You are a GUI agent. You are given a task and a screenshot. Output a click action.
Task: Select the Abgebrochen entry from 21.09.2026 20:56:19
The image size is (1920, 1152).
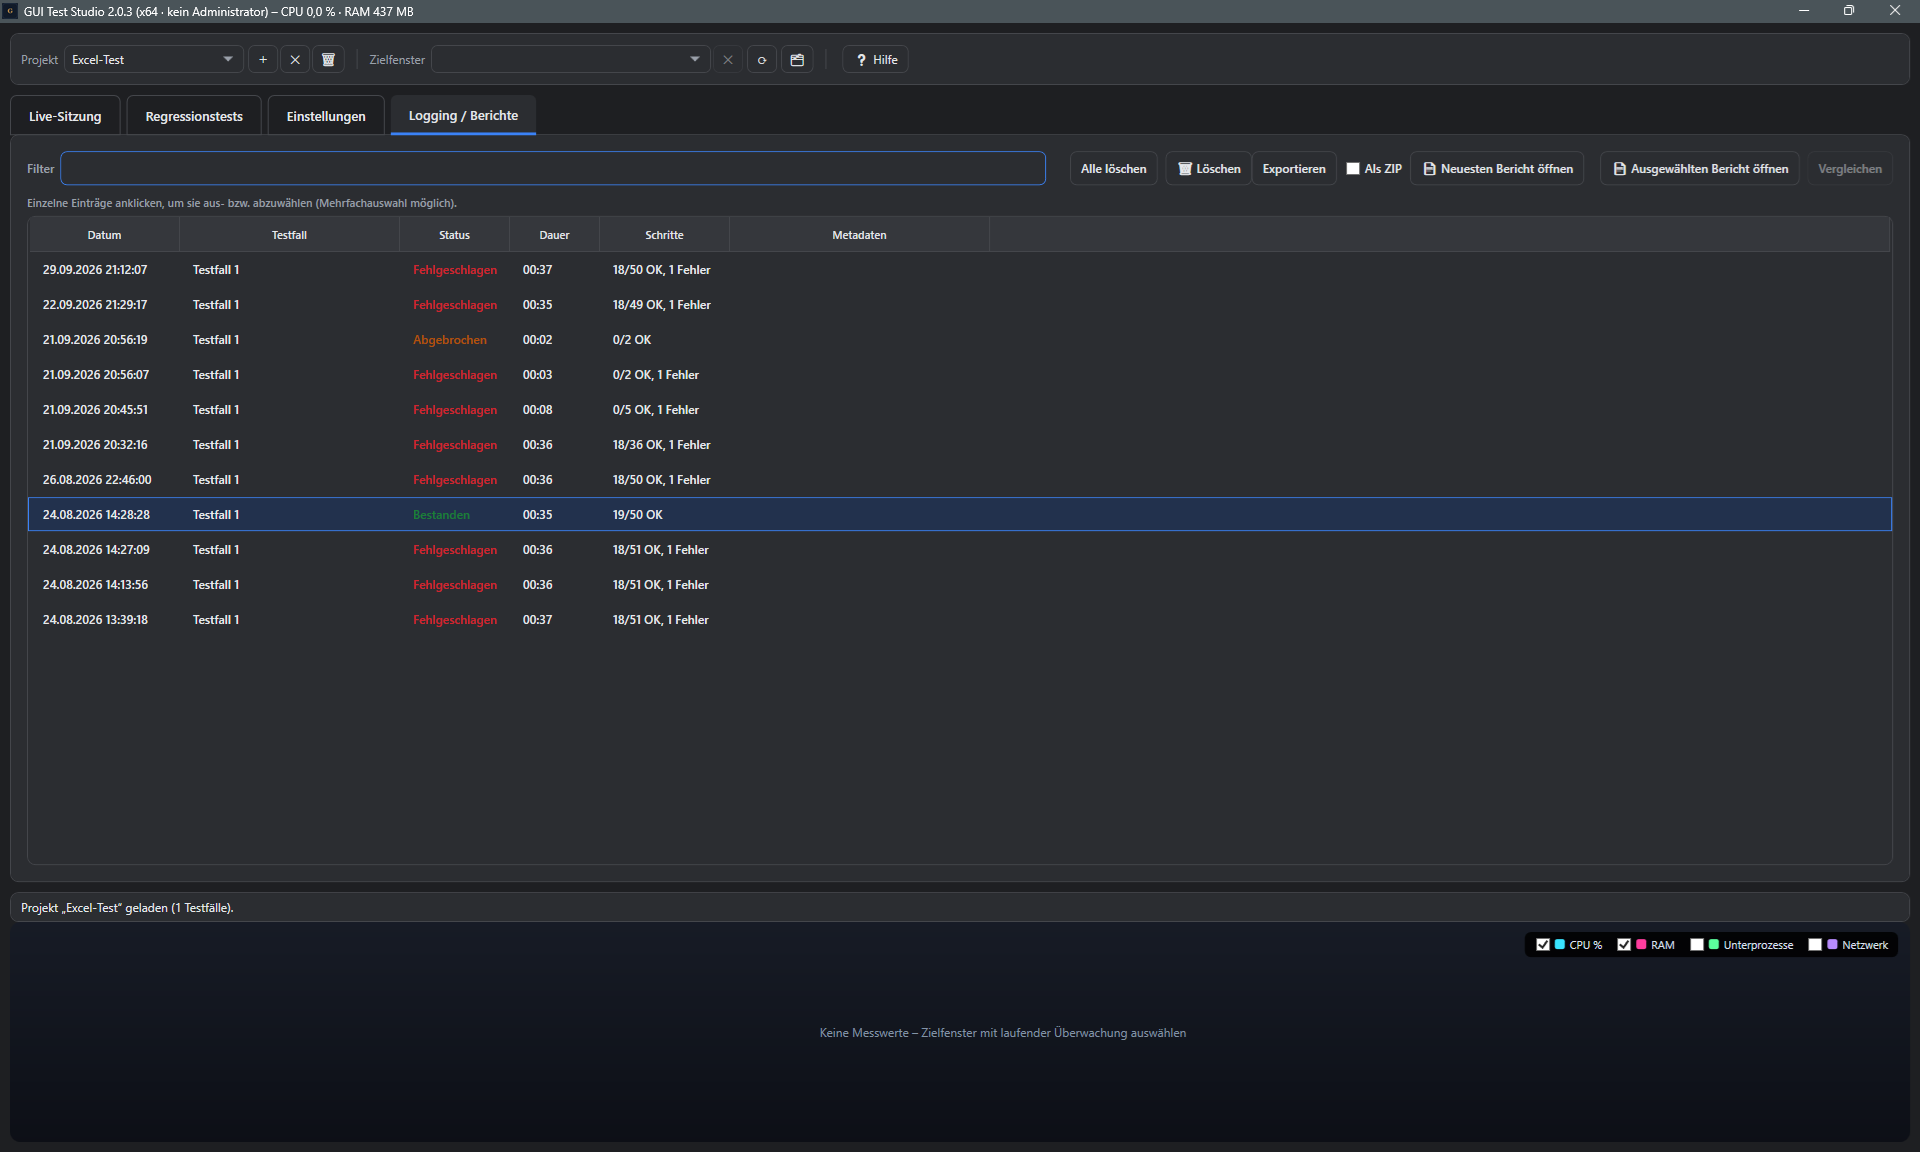[960, 340]
